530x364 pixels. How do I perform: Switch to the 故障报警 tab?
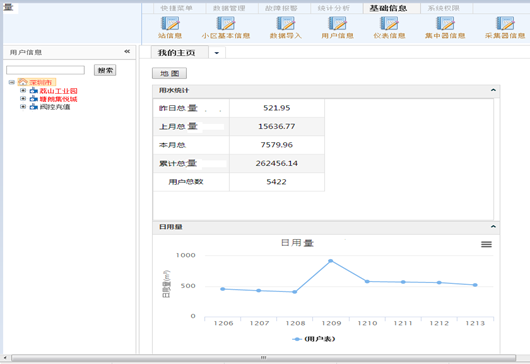pyautogui.click(x=282, y=8)
